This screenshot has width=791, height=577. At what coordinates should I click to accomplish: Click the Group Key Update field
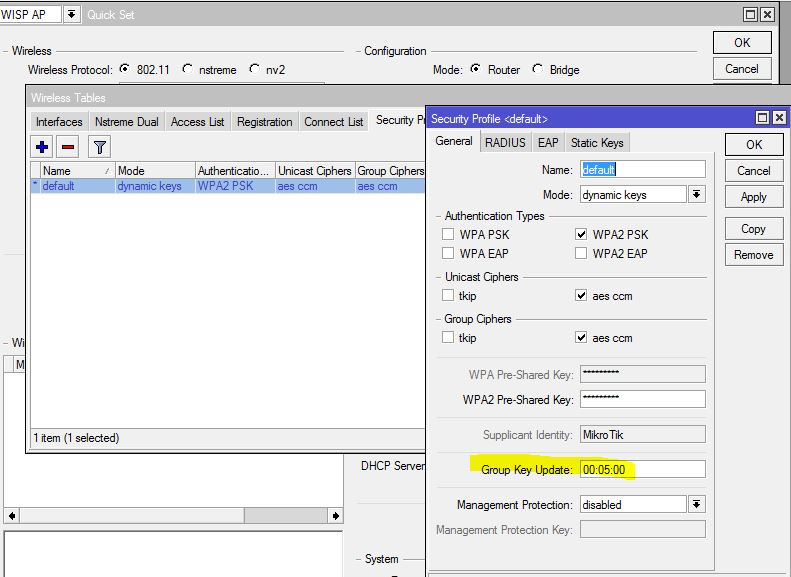pos(643,469)
